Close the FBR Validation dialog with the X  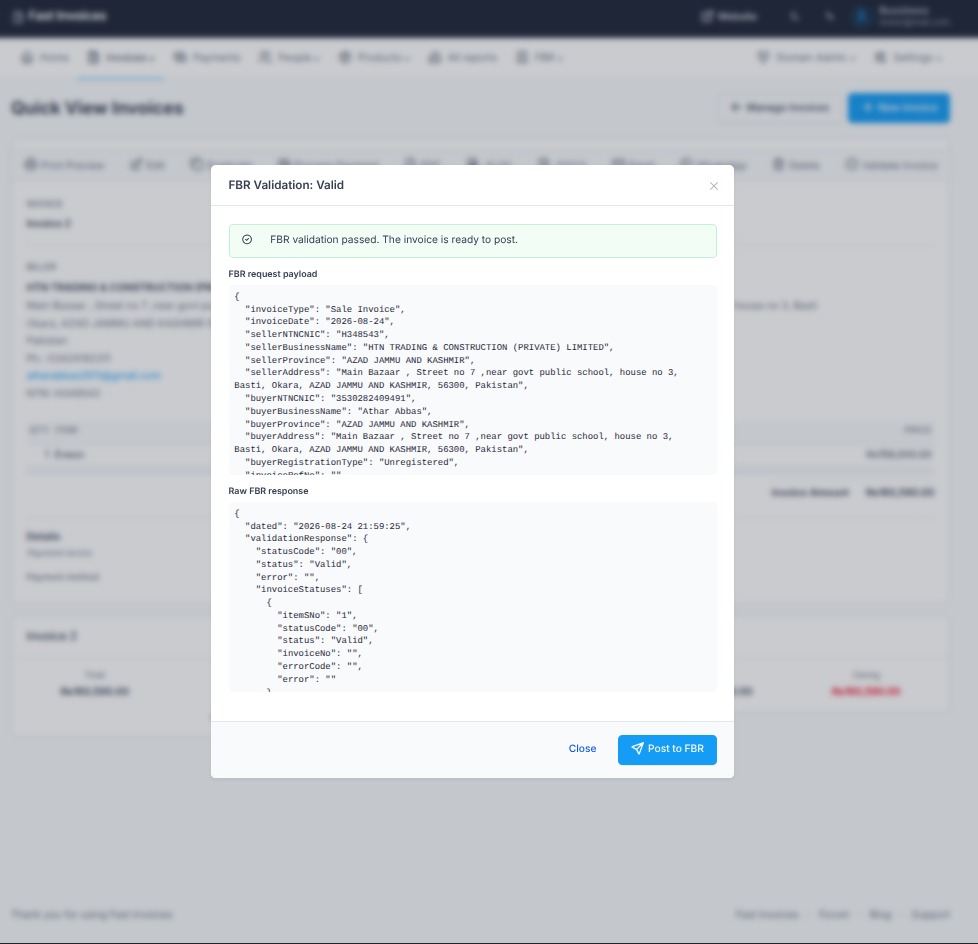714,186
